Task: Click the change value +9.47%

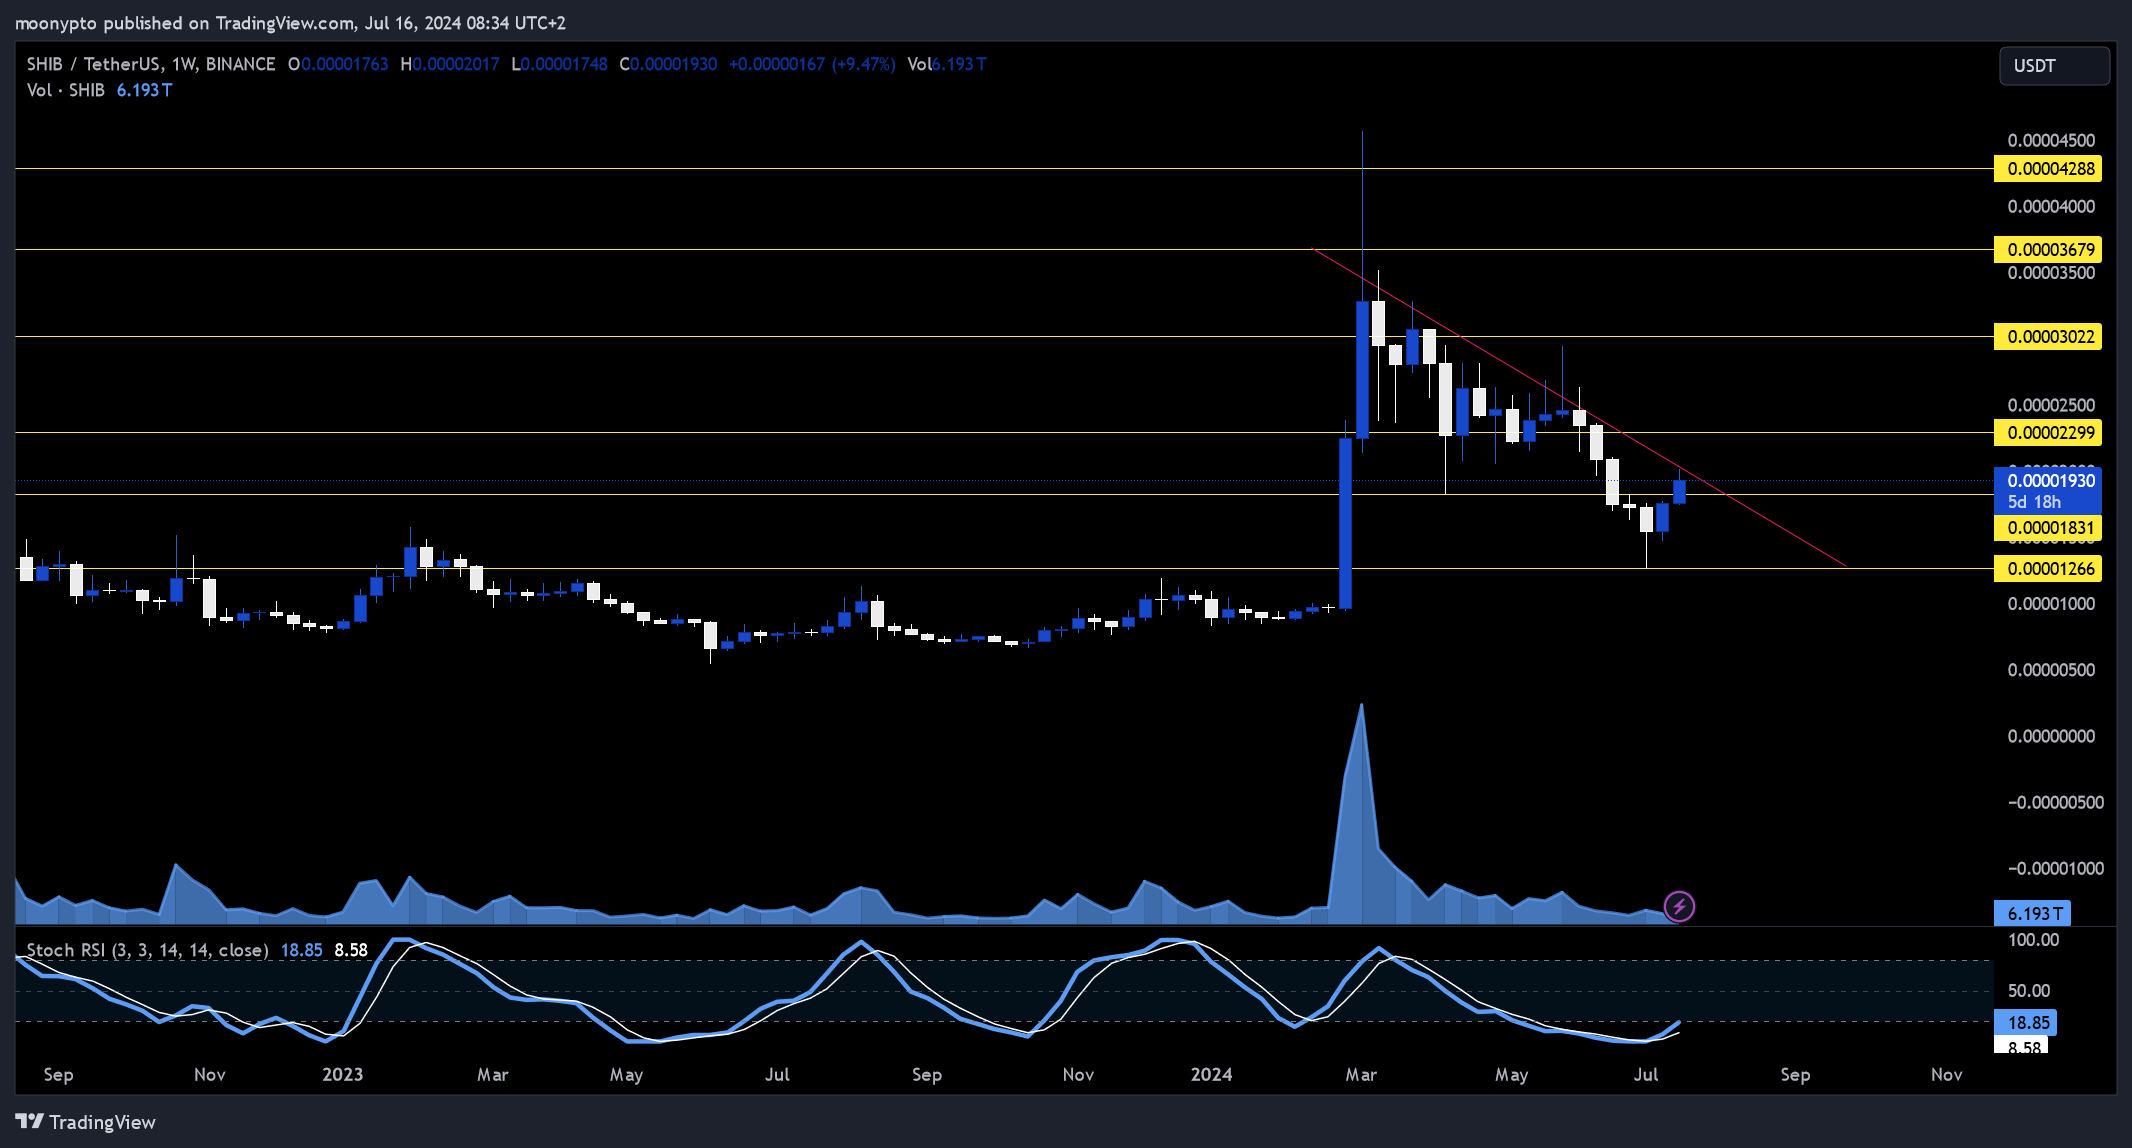Action: coord(863,64)
